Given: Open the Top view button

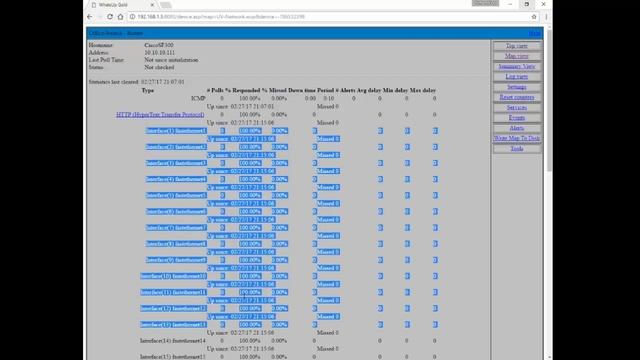Looking at the screenshot, I should coord(517,46).
